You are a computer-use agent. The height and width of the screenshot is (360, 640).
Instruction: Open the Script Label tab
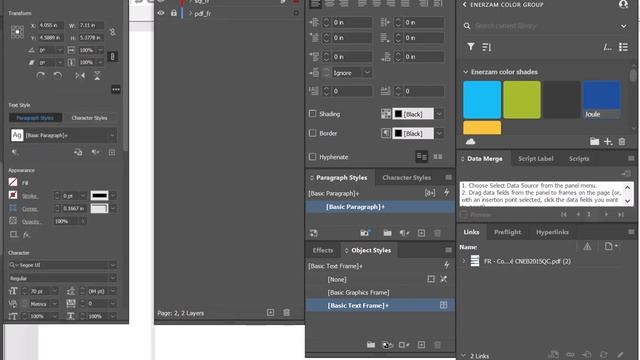pyautogui.click(x=536, y=159)
